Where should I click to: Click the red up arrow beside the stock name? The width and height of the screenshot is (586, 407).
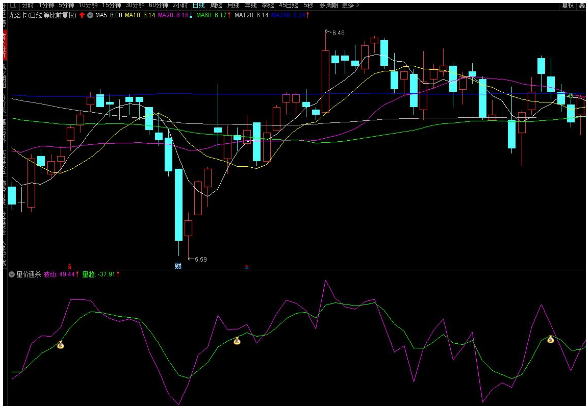82,15
